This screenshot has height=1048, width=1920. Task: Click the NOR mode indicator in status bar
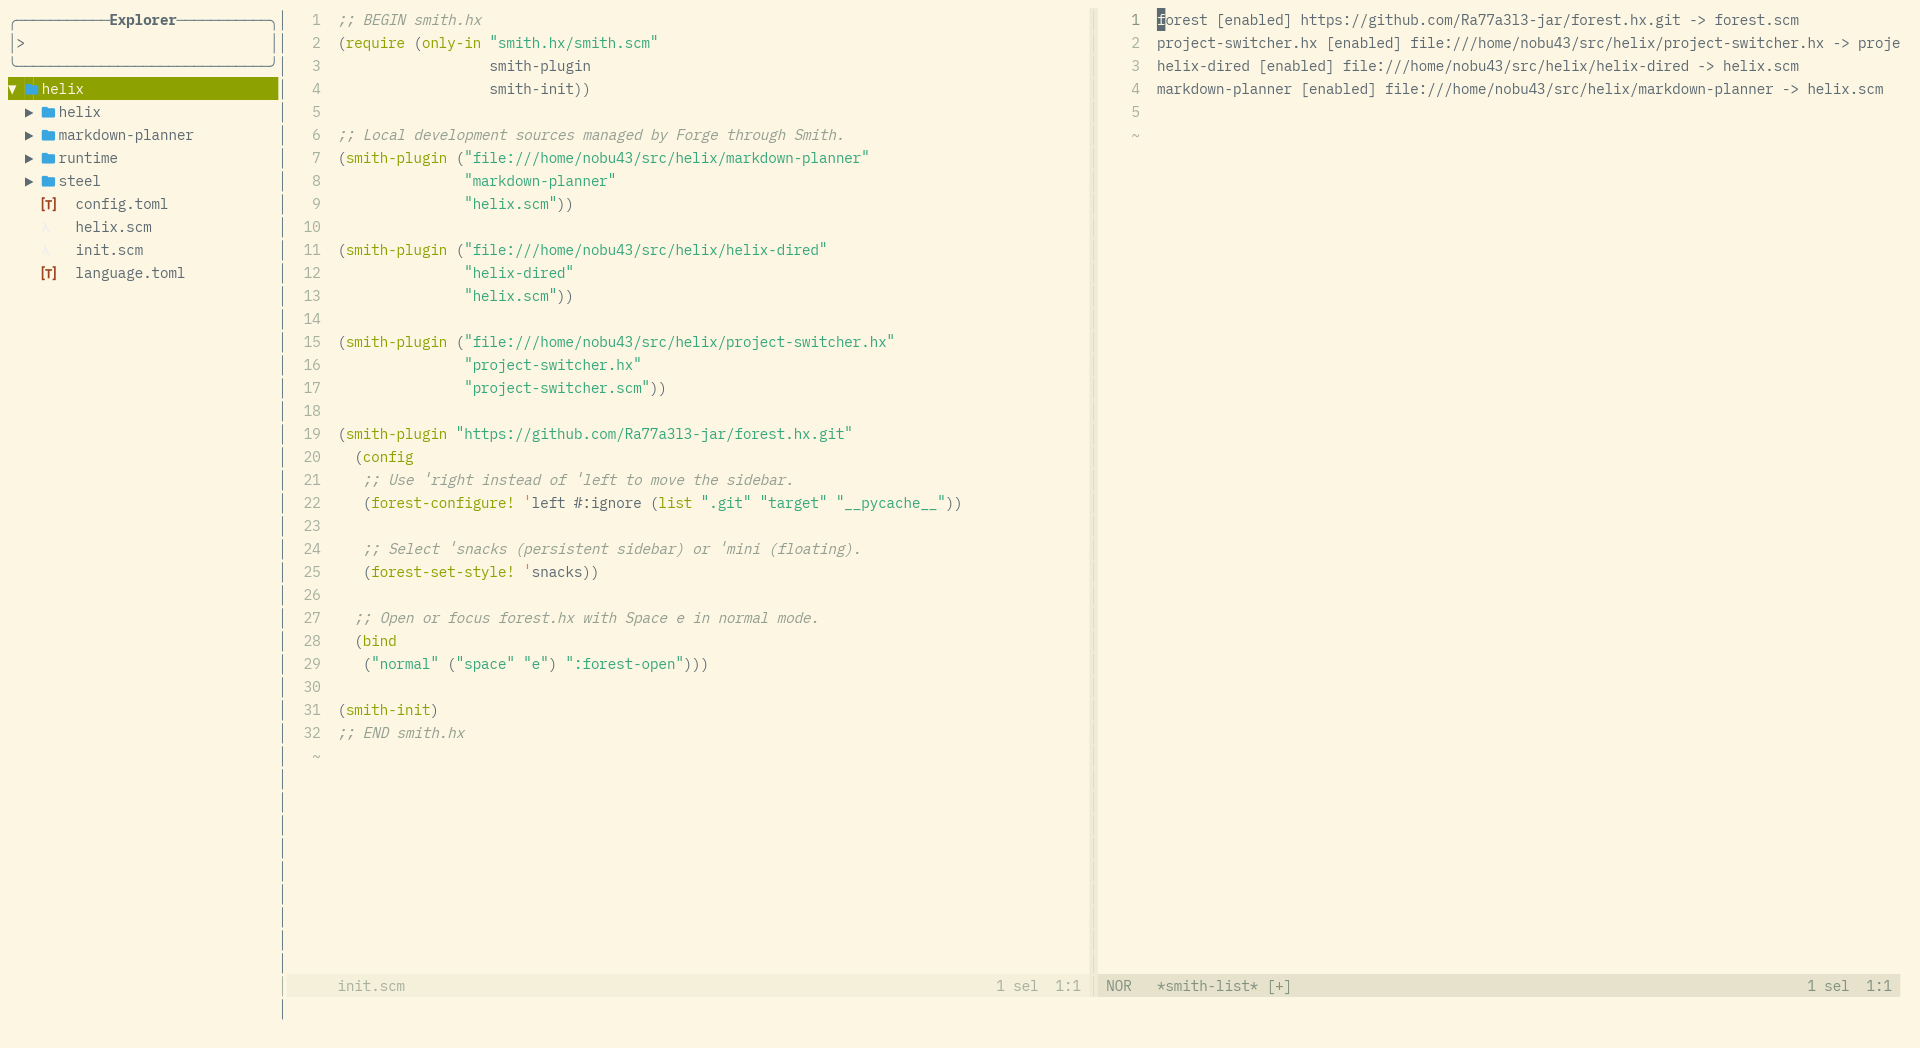(1119, 986)
